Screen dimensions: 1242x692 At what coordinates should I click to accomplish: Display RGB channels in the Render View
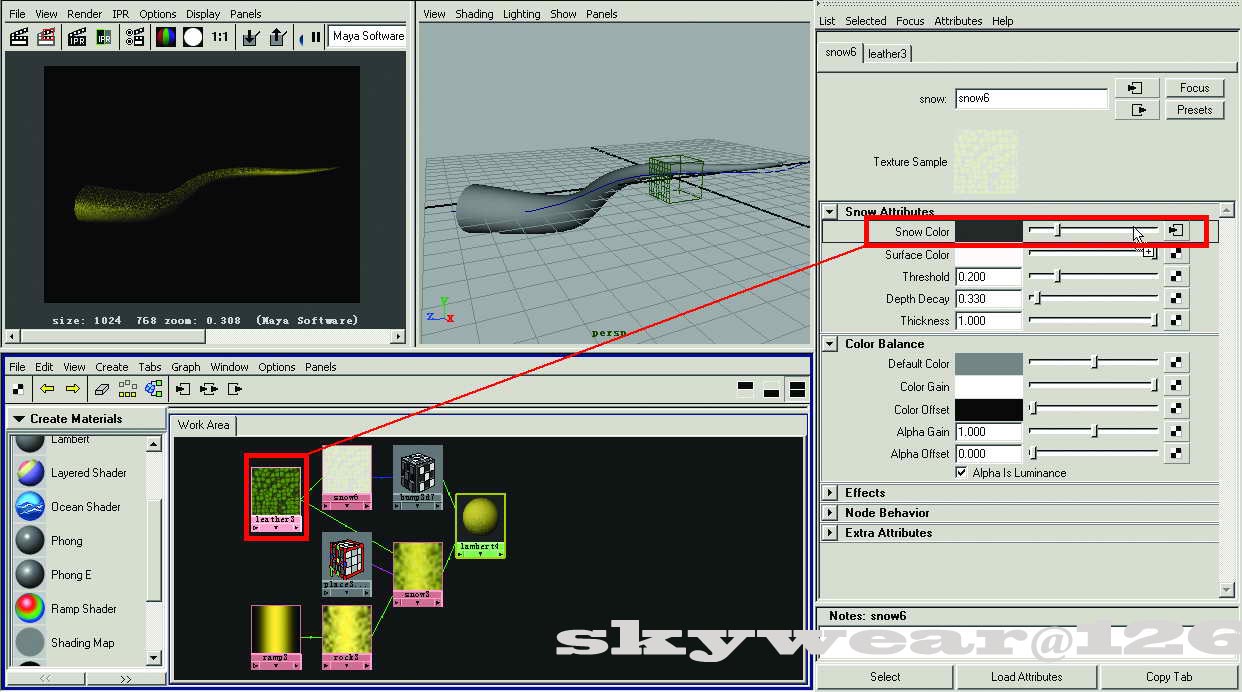(166, 37)
